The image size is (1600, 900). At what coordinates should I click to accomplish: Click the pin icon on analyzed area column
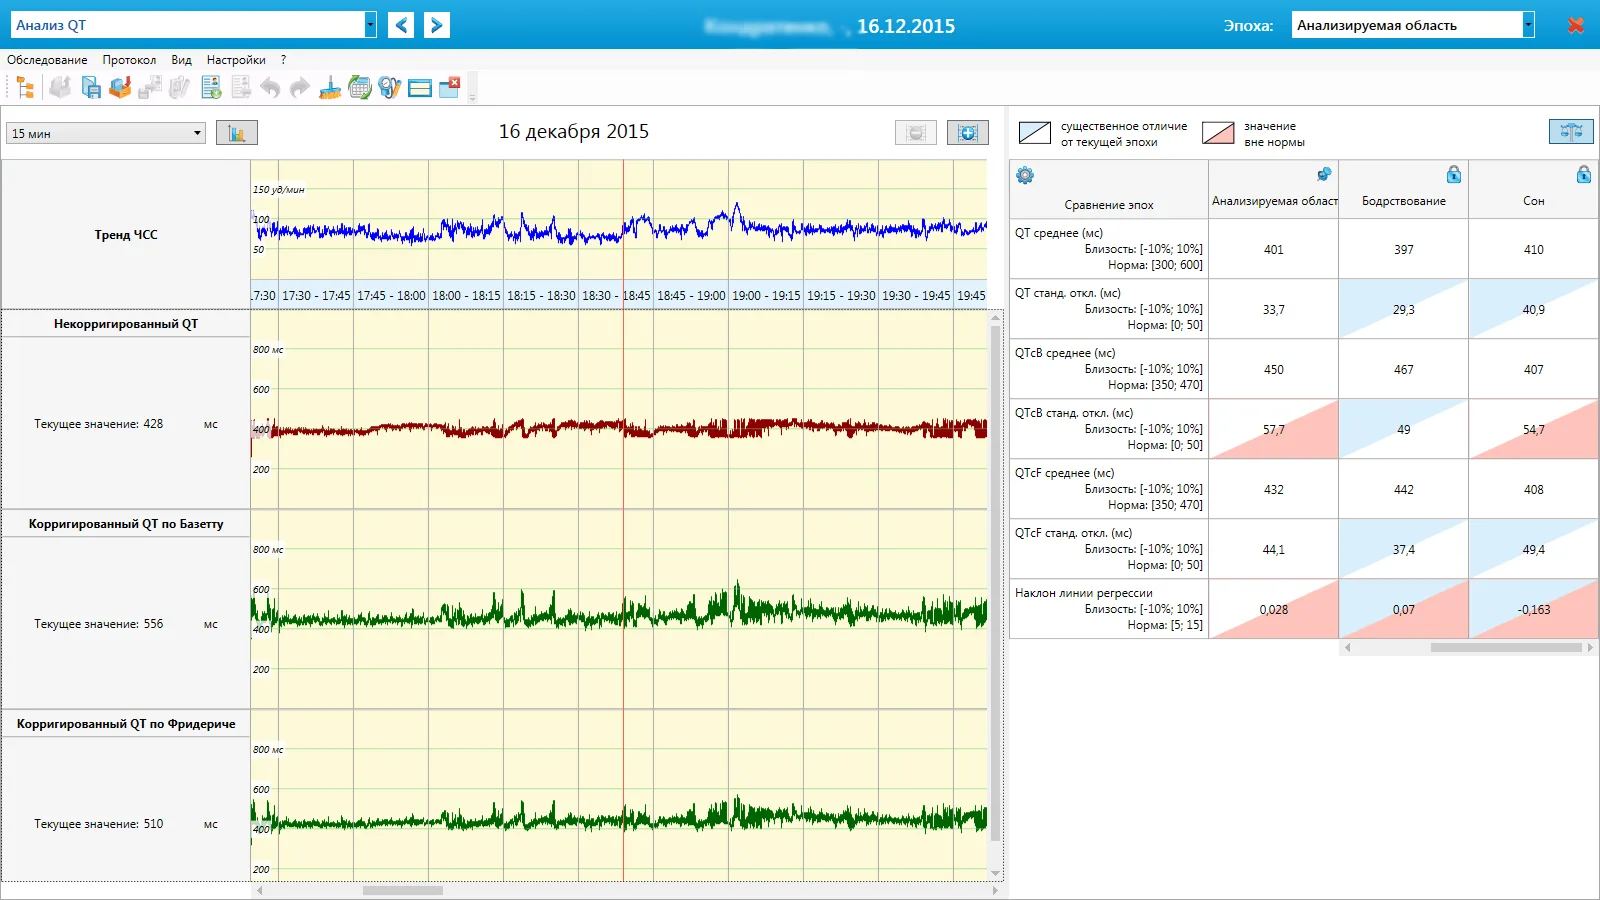[1324, 174]
